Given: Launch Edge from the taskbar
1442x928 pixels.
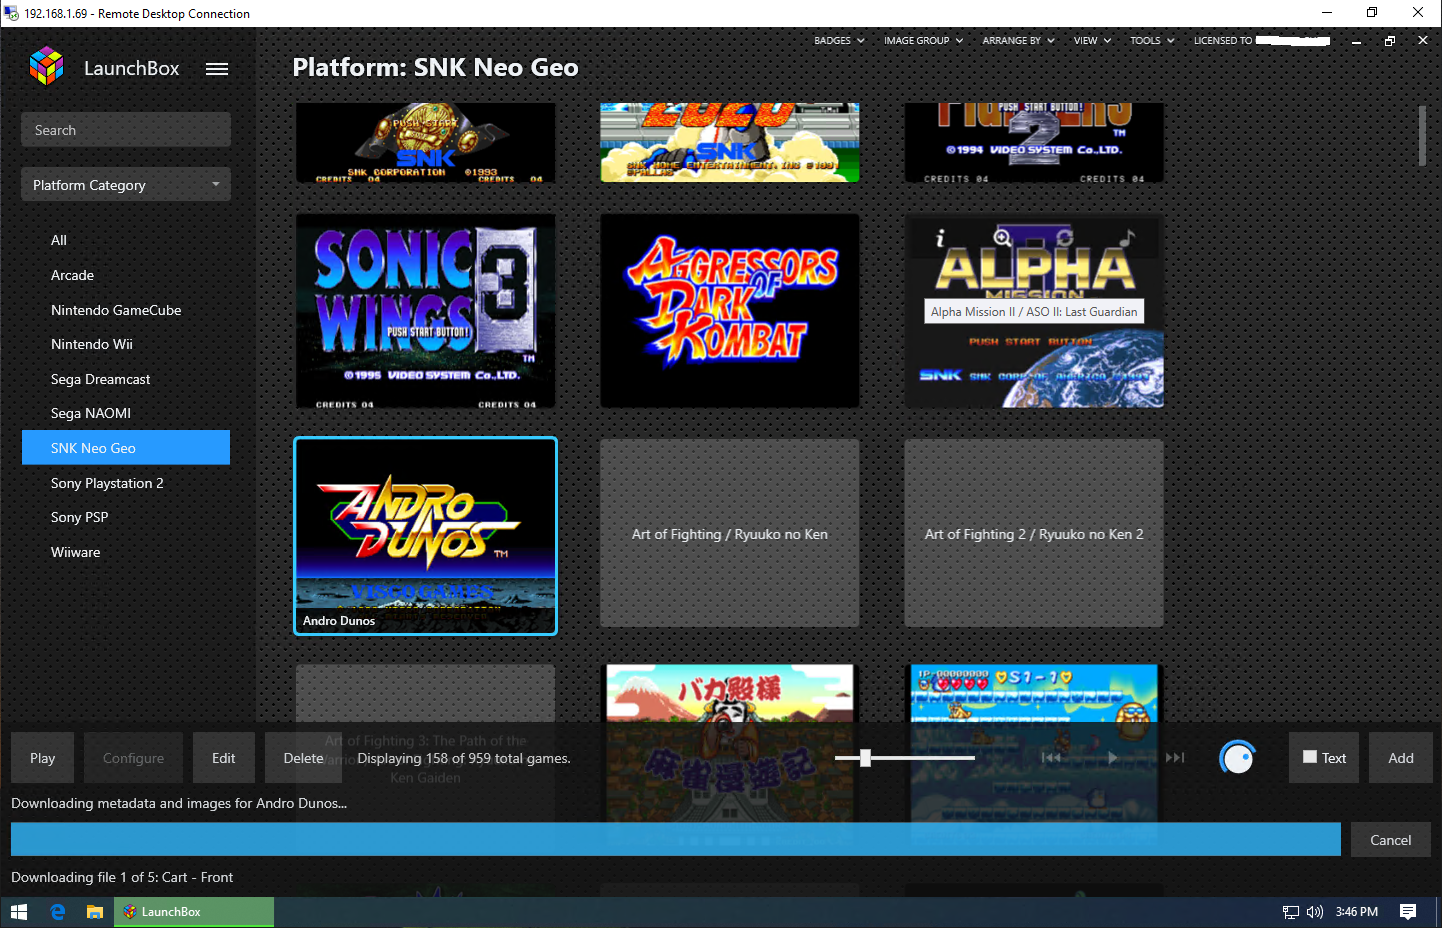Looking at the screenshot, I should pos(57,912).
